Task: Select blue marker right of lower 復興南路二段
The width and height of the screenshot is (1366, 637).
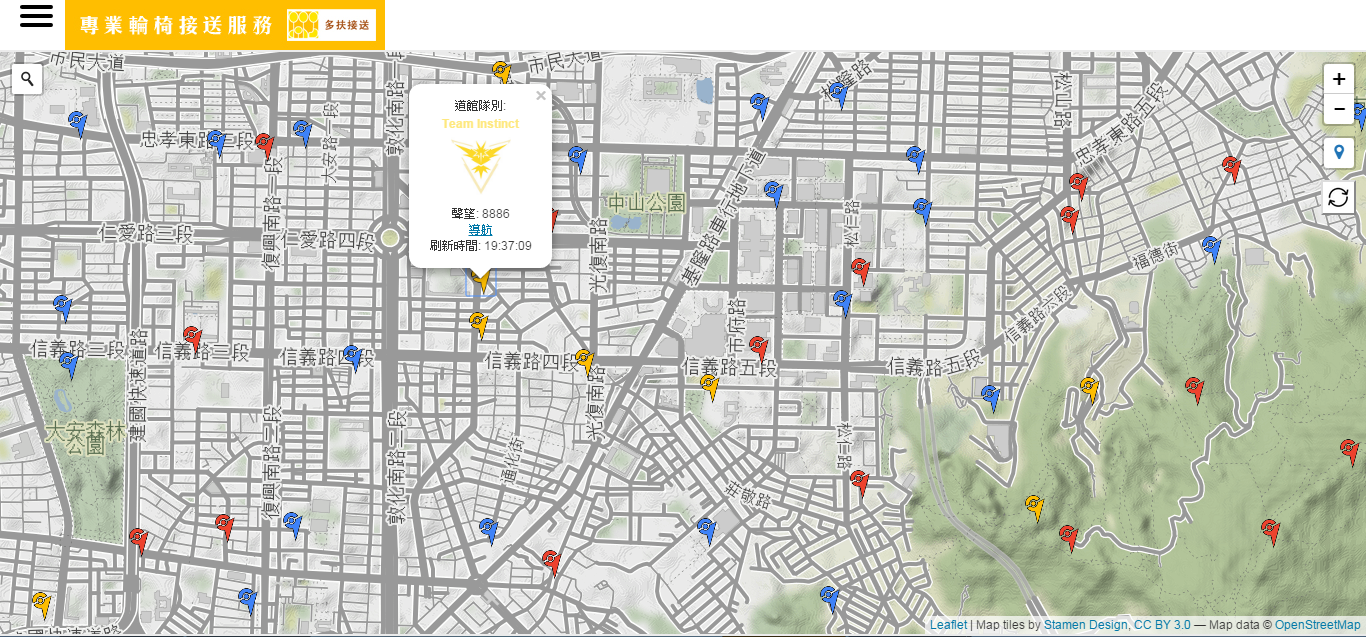Action: [x=292, y=524]
